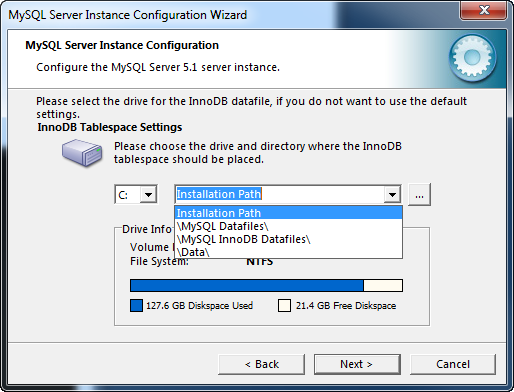
Task: Click the white Free Diskspace swatch
Action: pyautogui.click(x=284, y=306)
